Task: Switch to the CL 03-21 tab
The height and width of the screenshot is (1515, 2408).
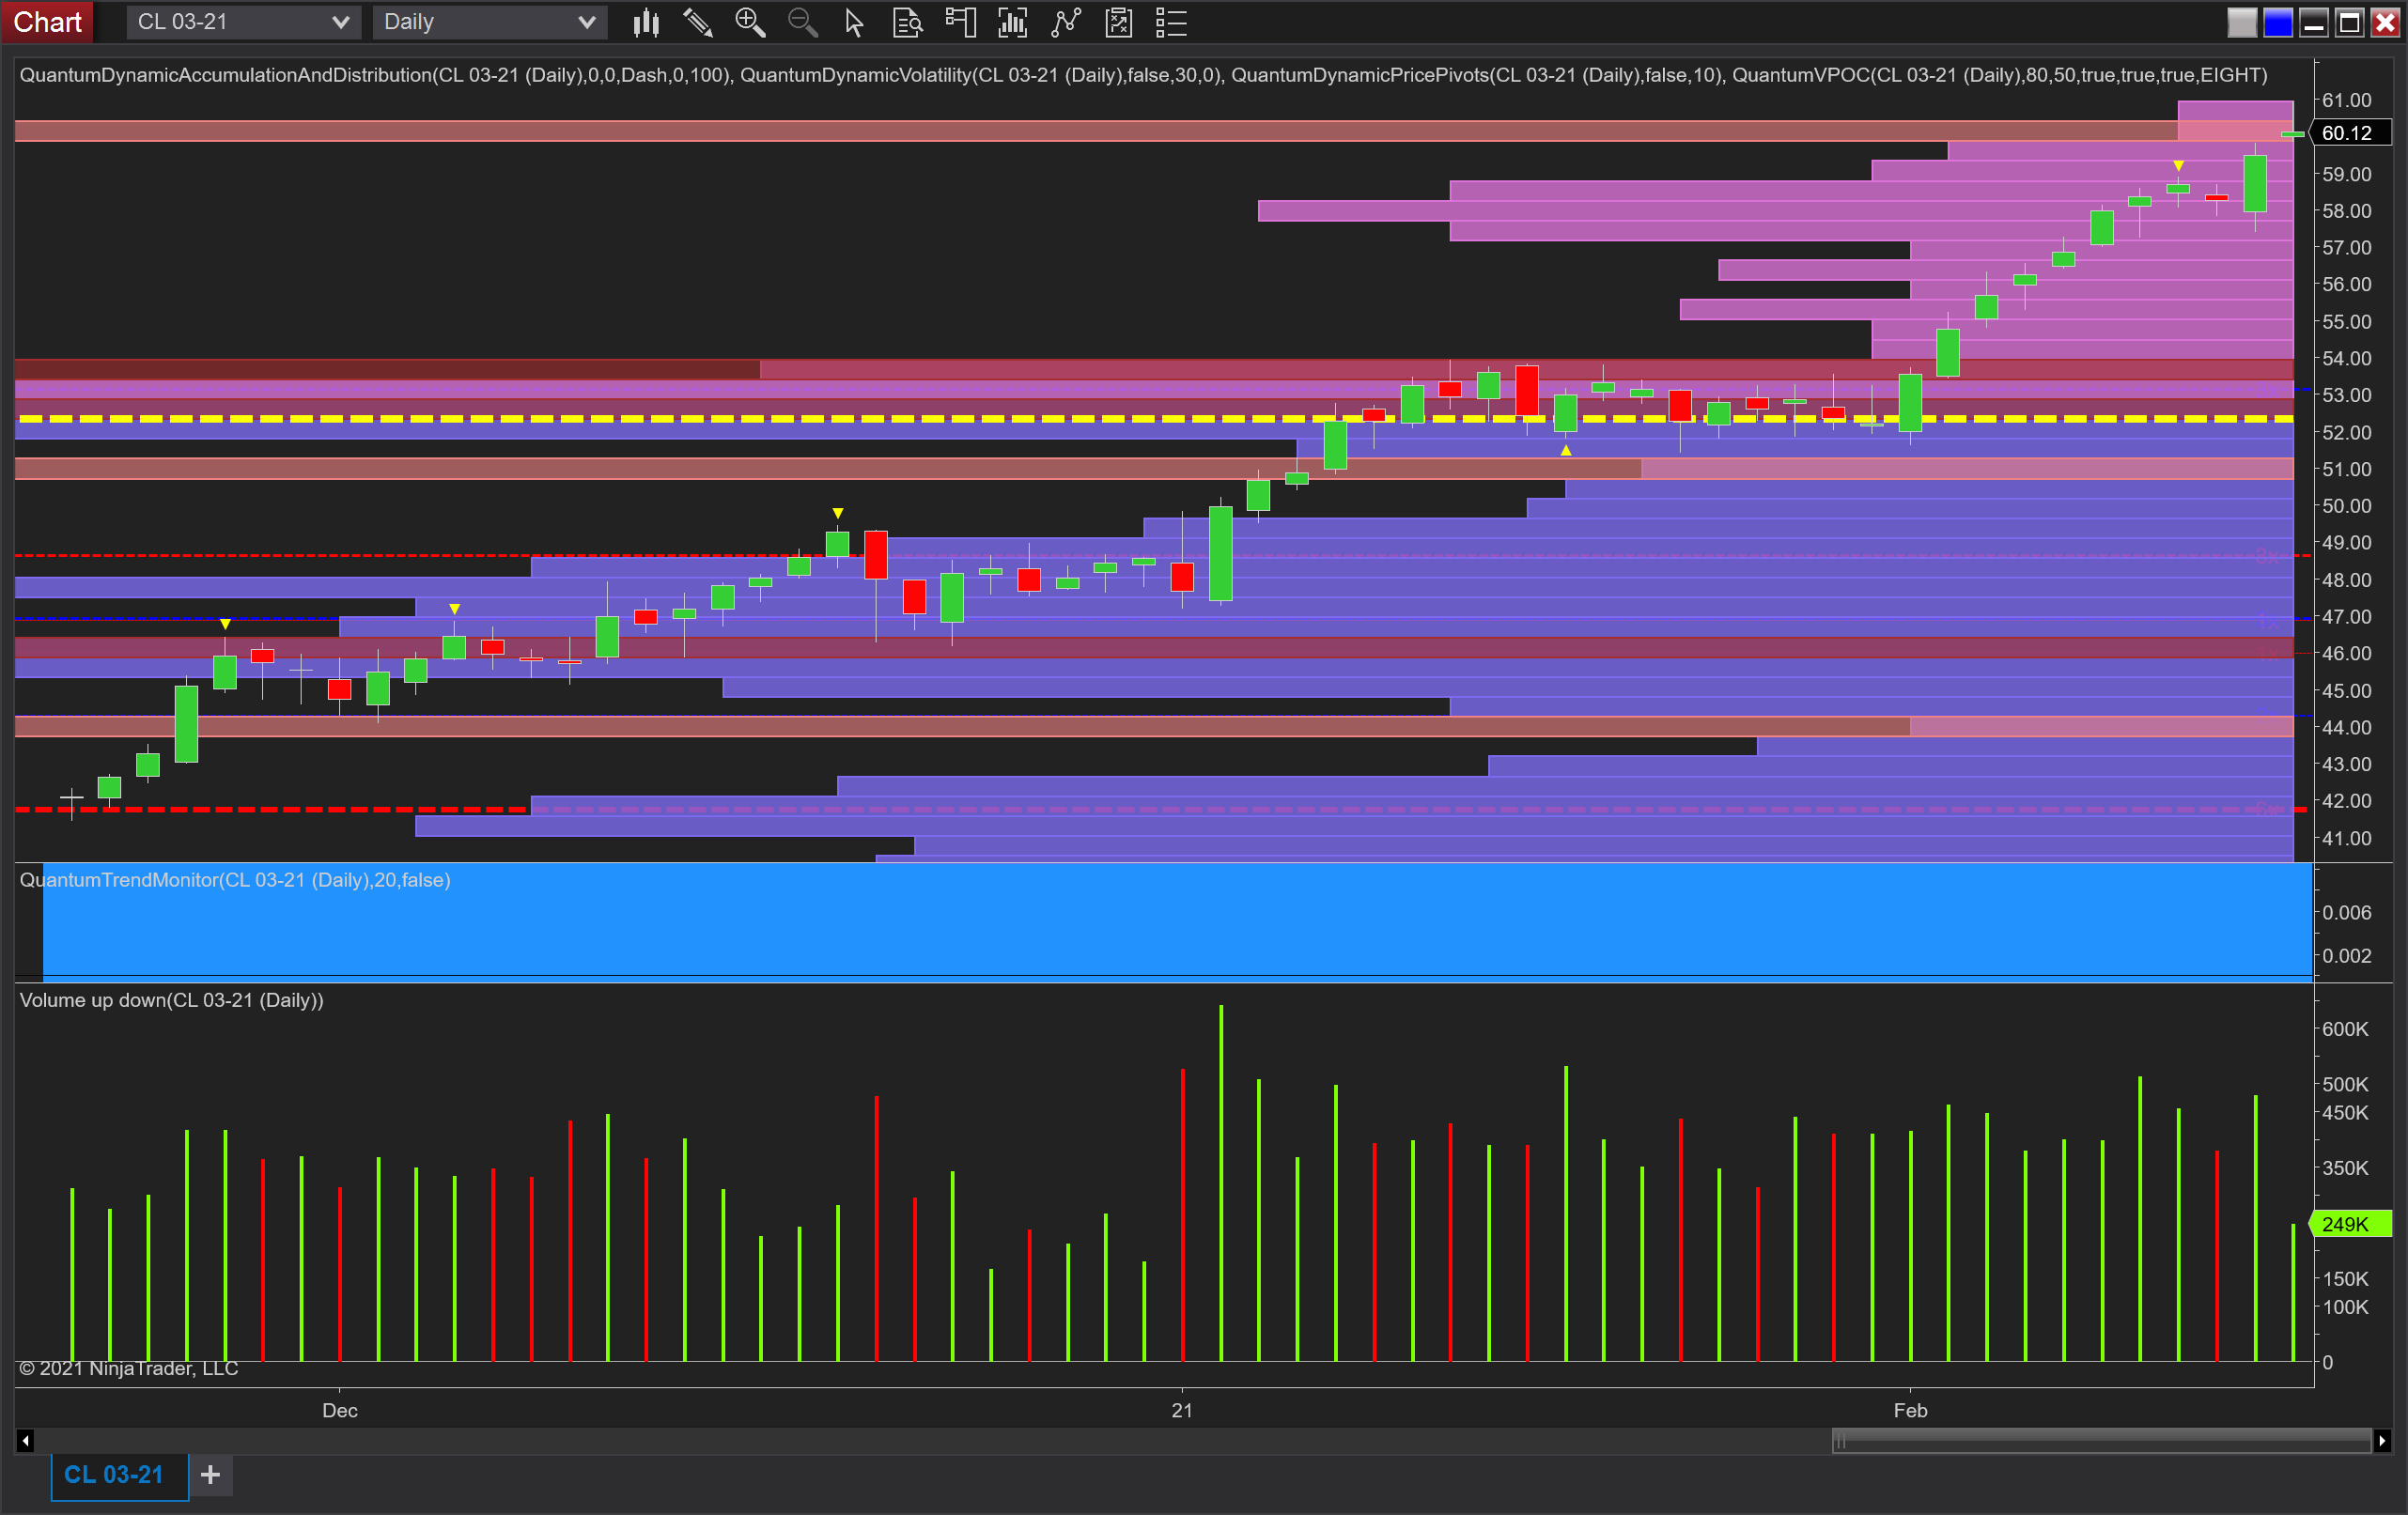Action: pyautogui.click(x=120, y=1475)
